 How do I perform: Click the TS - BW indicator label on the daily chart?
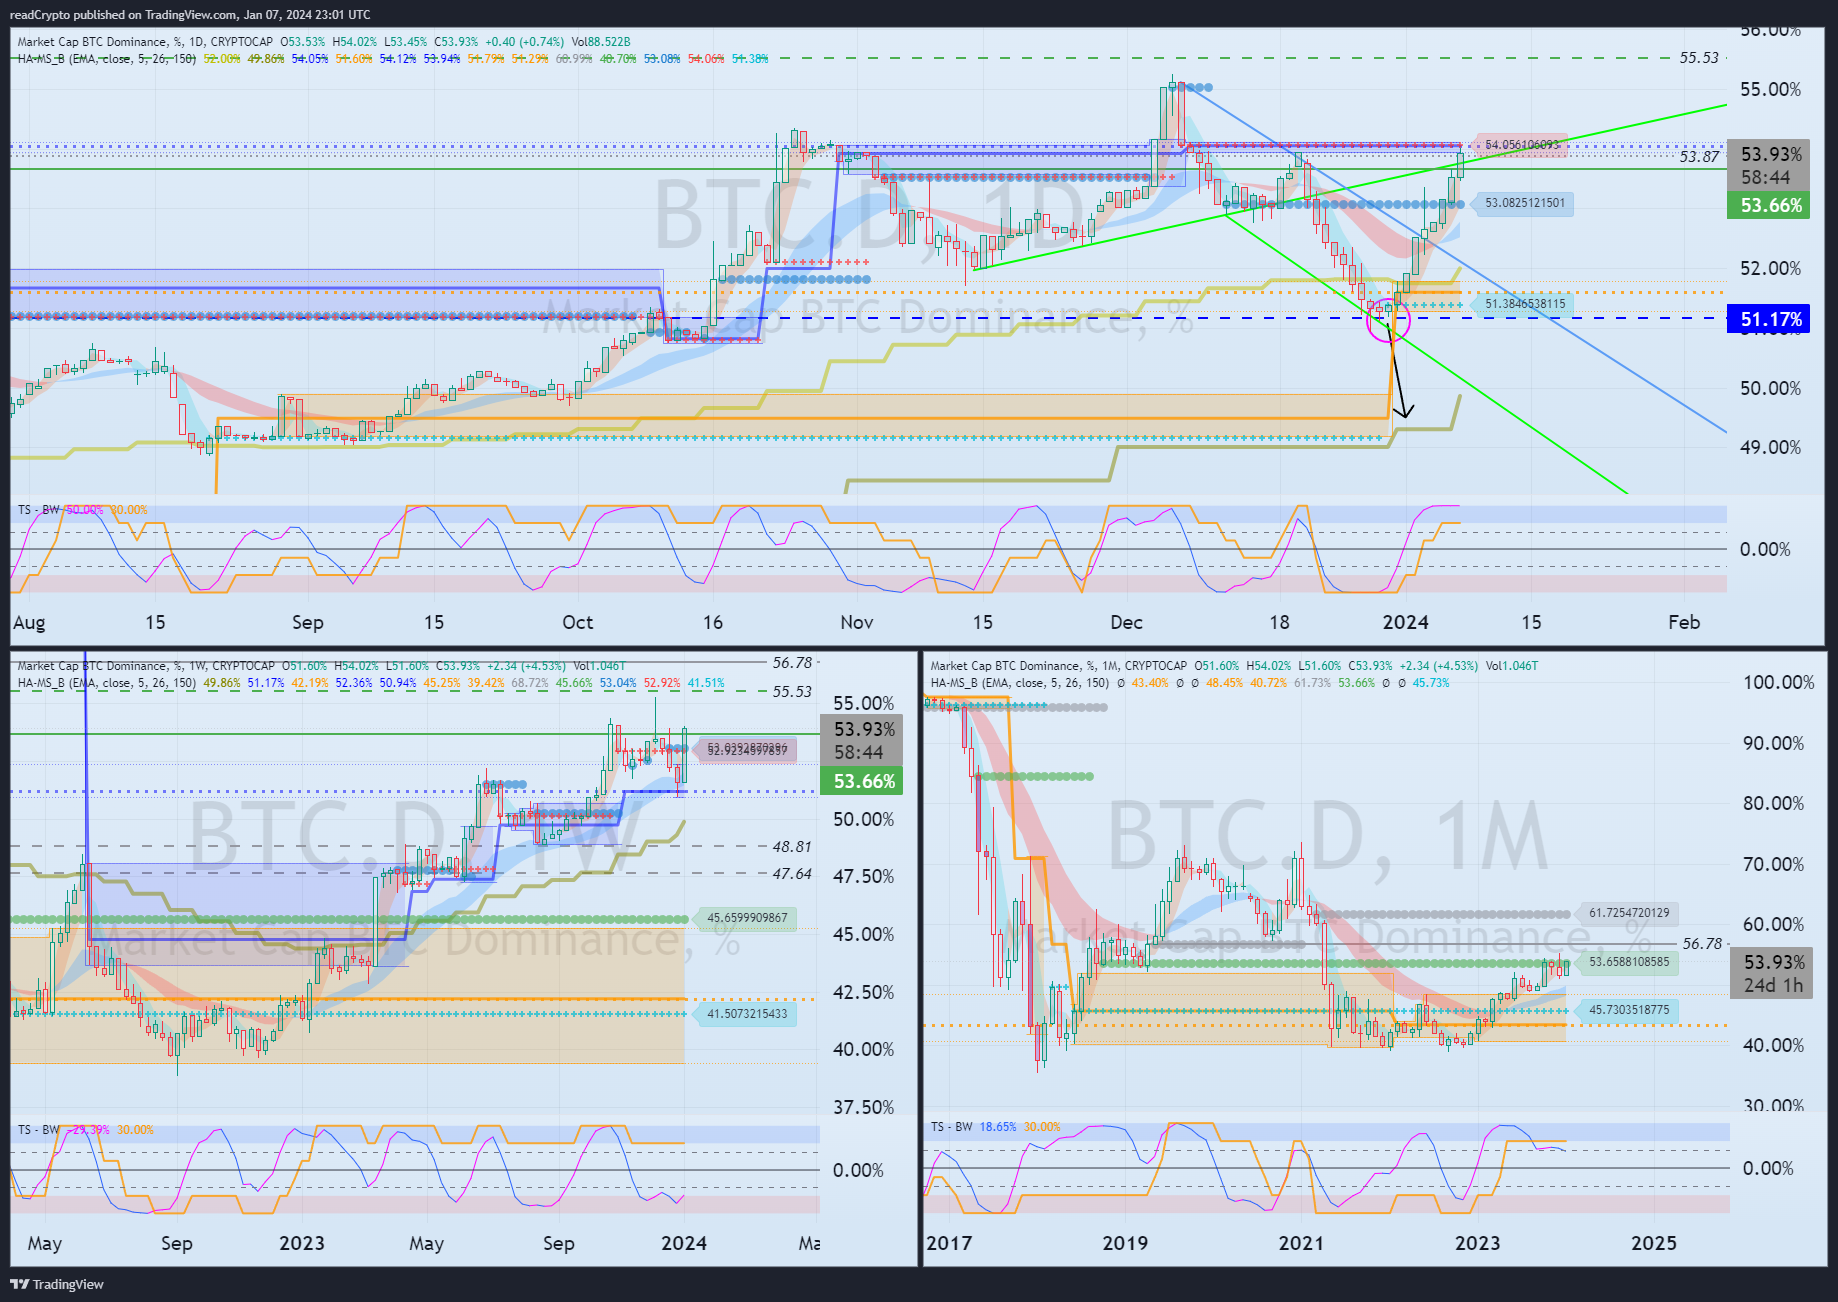pos(39,510)
